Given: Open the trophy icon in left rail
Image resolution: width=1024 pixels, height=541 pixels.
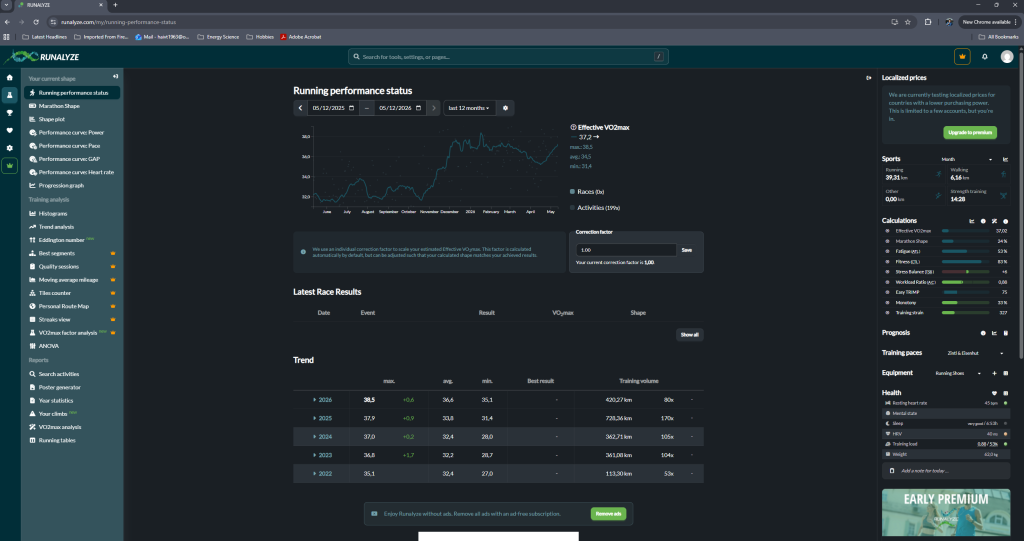Looking at the screenshot, I should click(x=9, y=112).
